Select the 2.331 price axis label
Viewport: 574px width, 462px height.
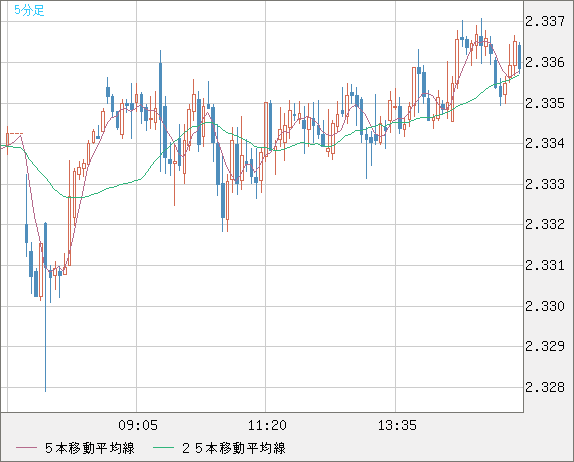point(545,265)
